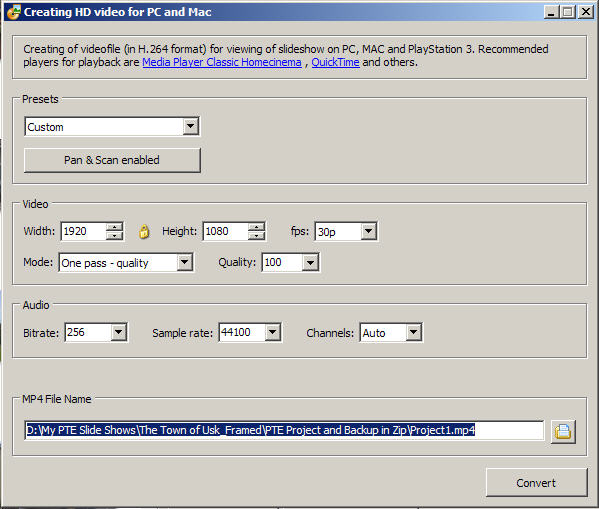
Task: Open the MP4 file browse folder icon
Action: [x=563, y=431]
